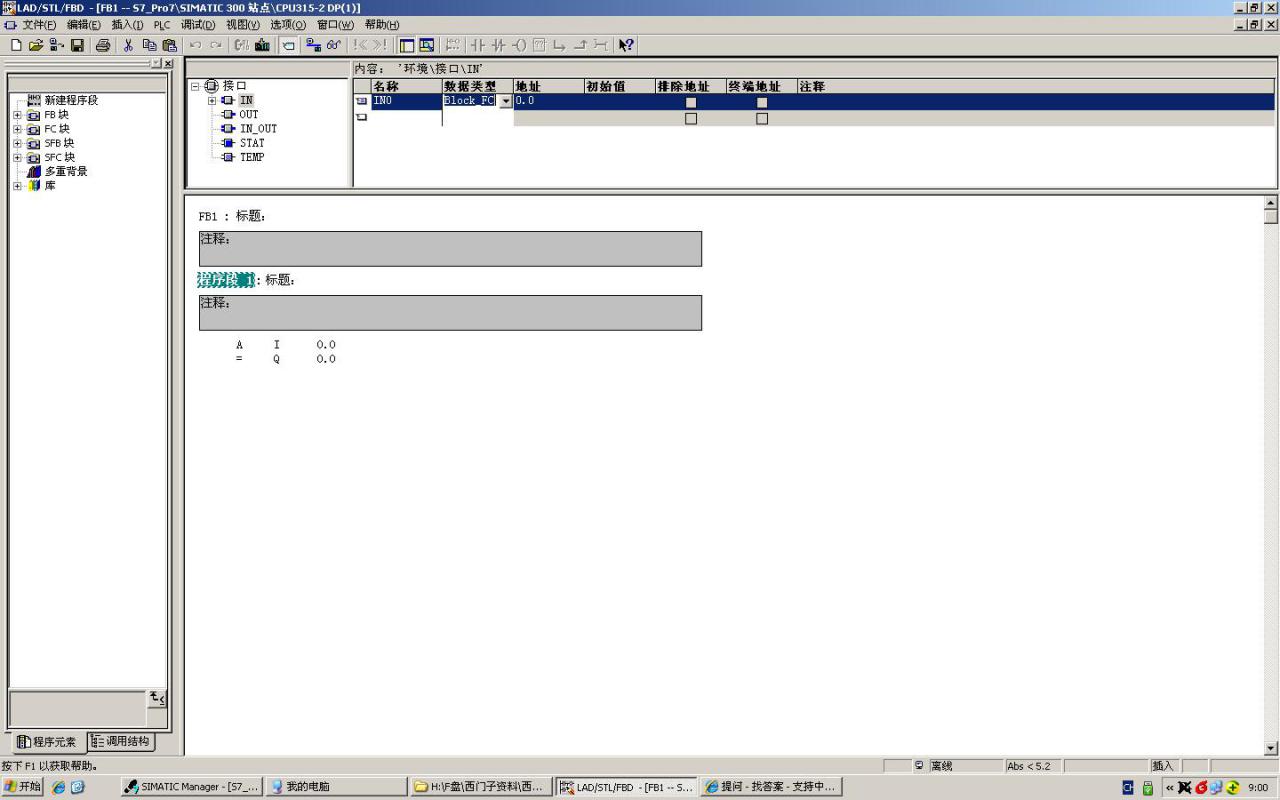This screenshot has width=1280, height=800.
Task: Select TEMP in the interface tree
Action: [x=252, y=157]
